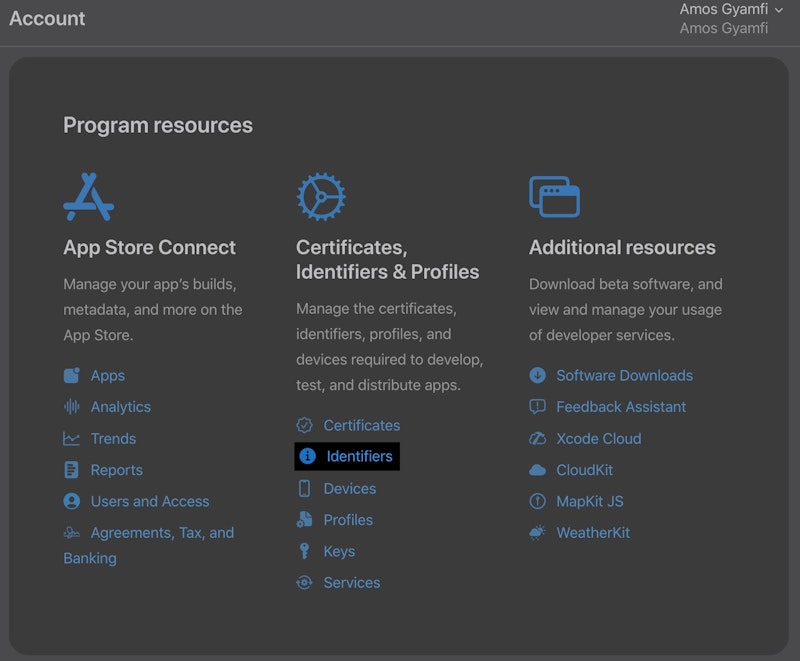800x661 pixels.
Task: Open the Certificates link
Action: [361, 426]
